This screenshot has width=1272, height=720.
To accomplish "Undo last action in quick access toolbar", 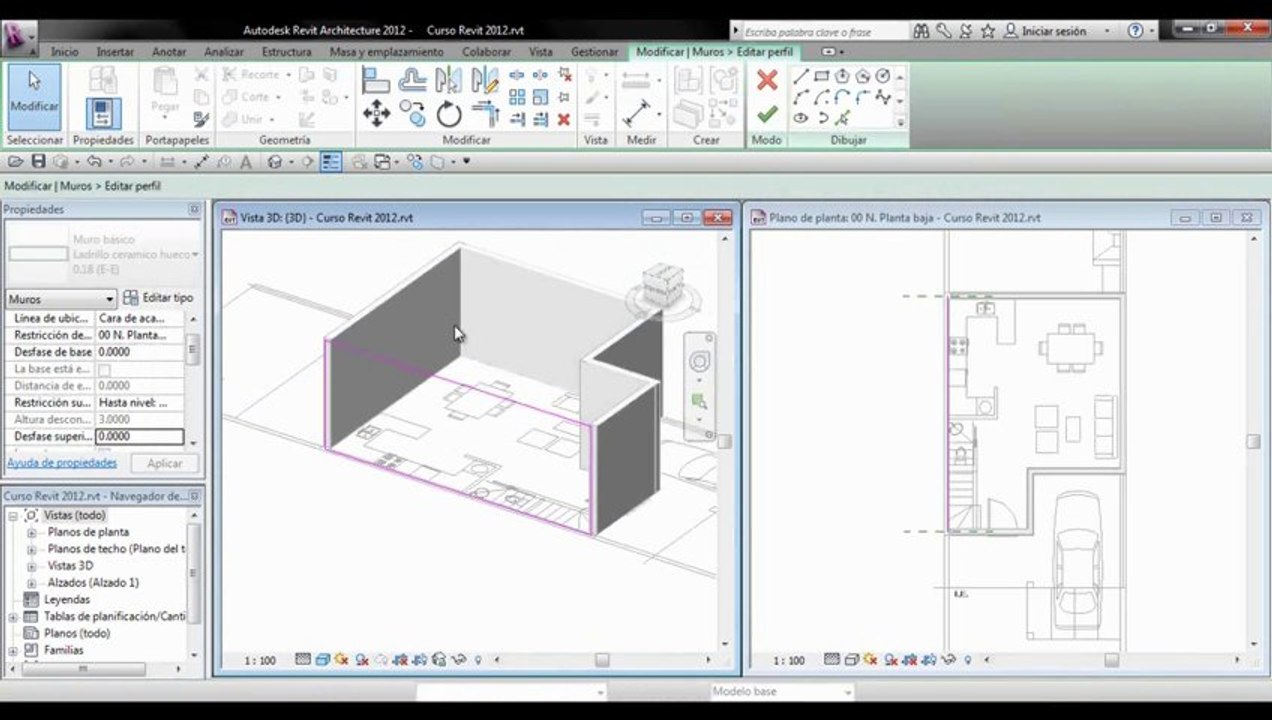I will point(94,161).
